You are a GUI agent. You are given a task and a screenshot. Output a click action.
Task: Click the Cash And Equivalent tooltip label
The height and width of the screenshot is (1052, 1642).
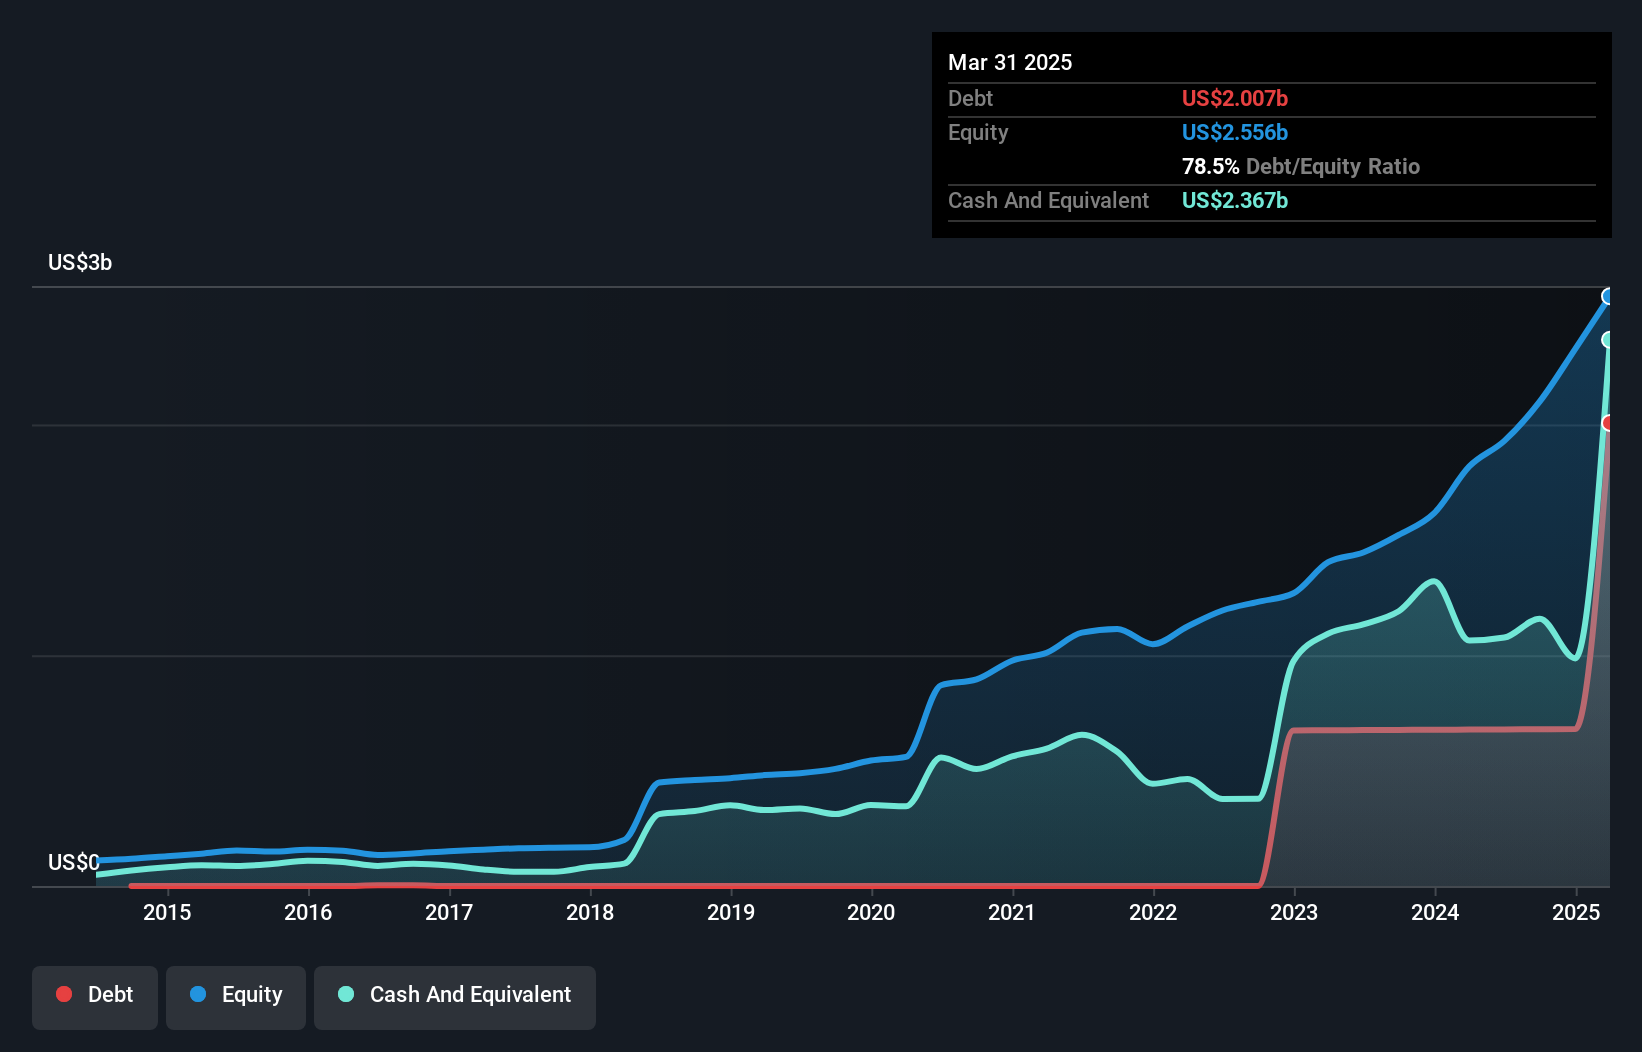pos(1049,200)
